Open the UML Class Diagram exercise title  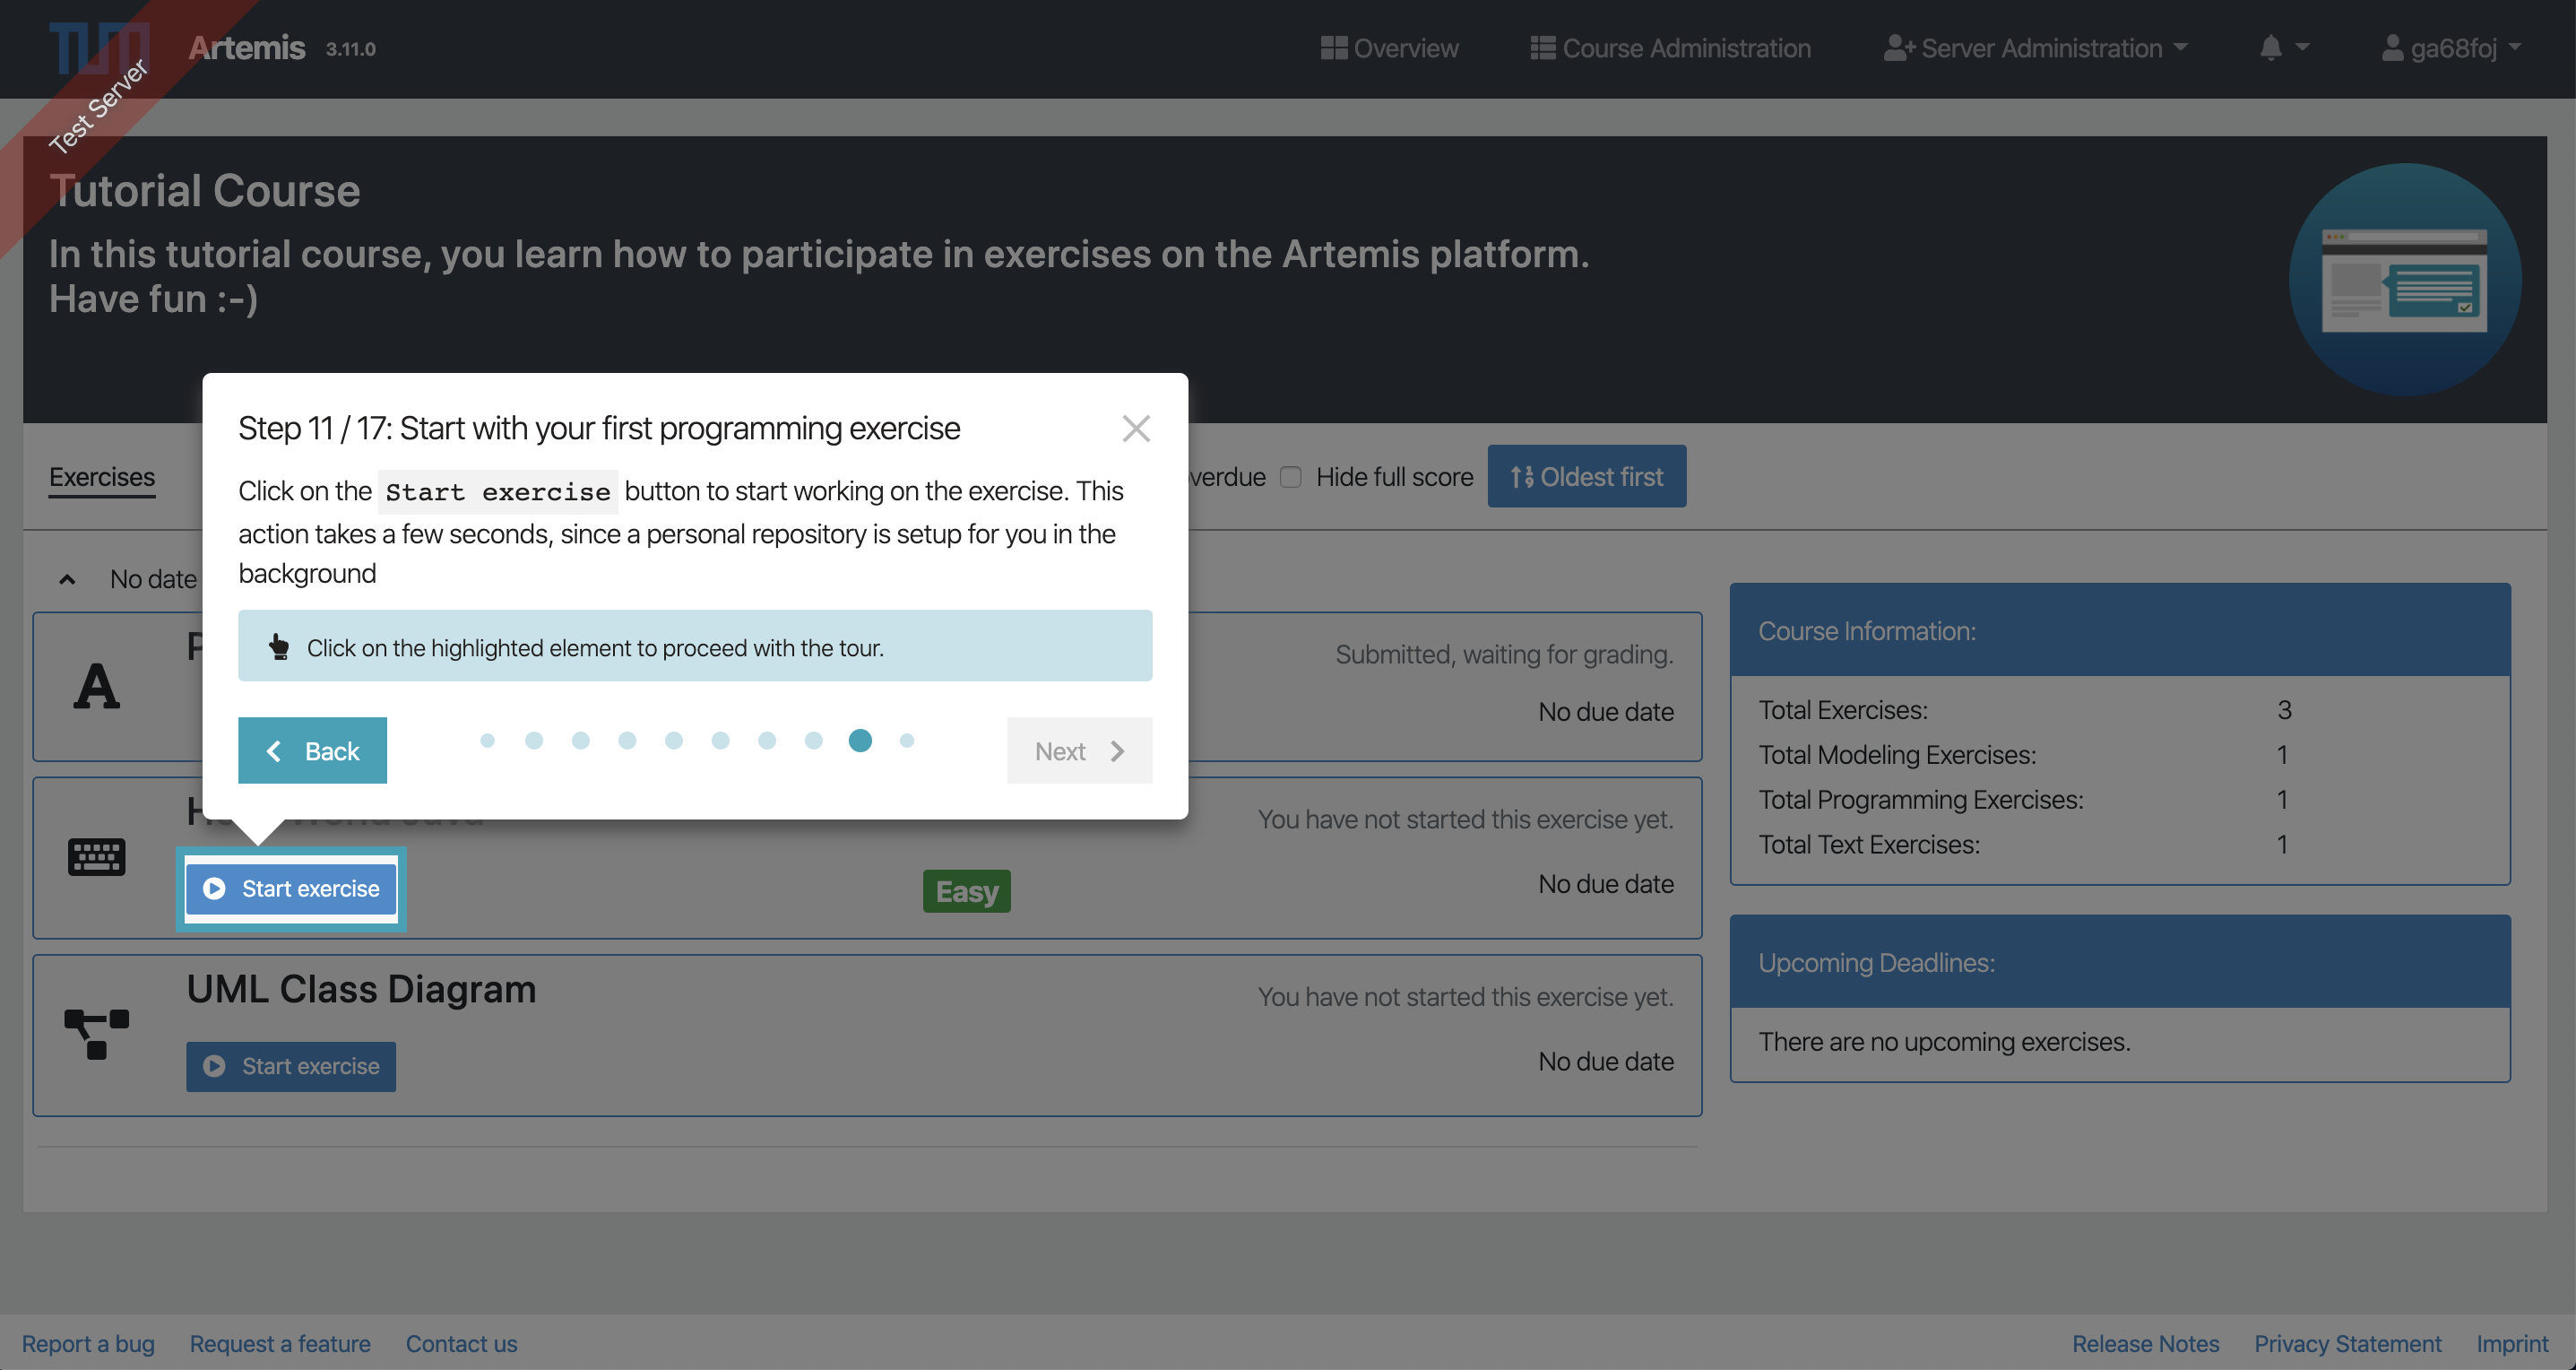click(361, 988)
